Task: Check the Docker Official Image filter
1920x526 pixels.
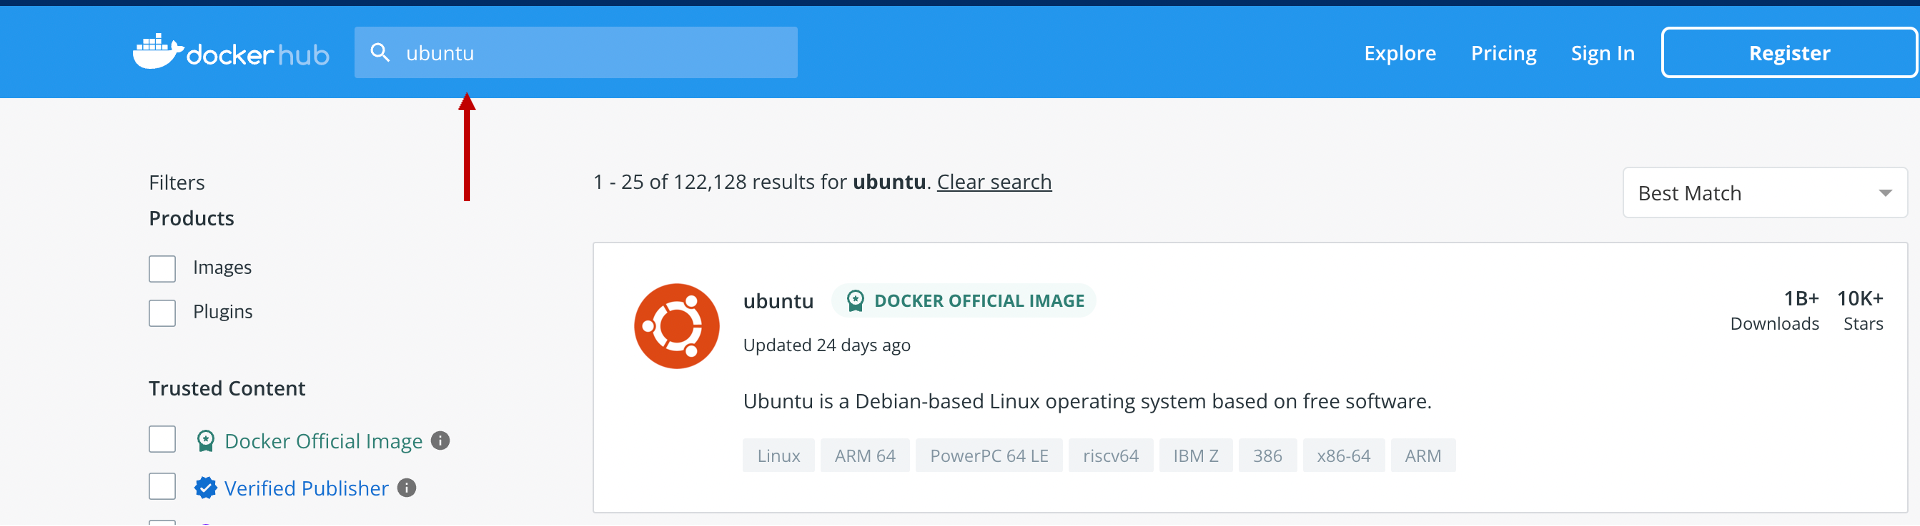Action: pyautogui.click(x=162, y=439)
